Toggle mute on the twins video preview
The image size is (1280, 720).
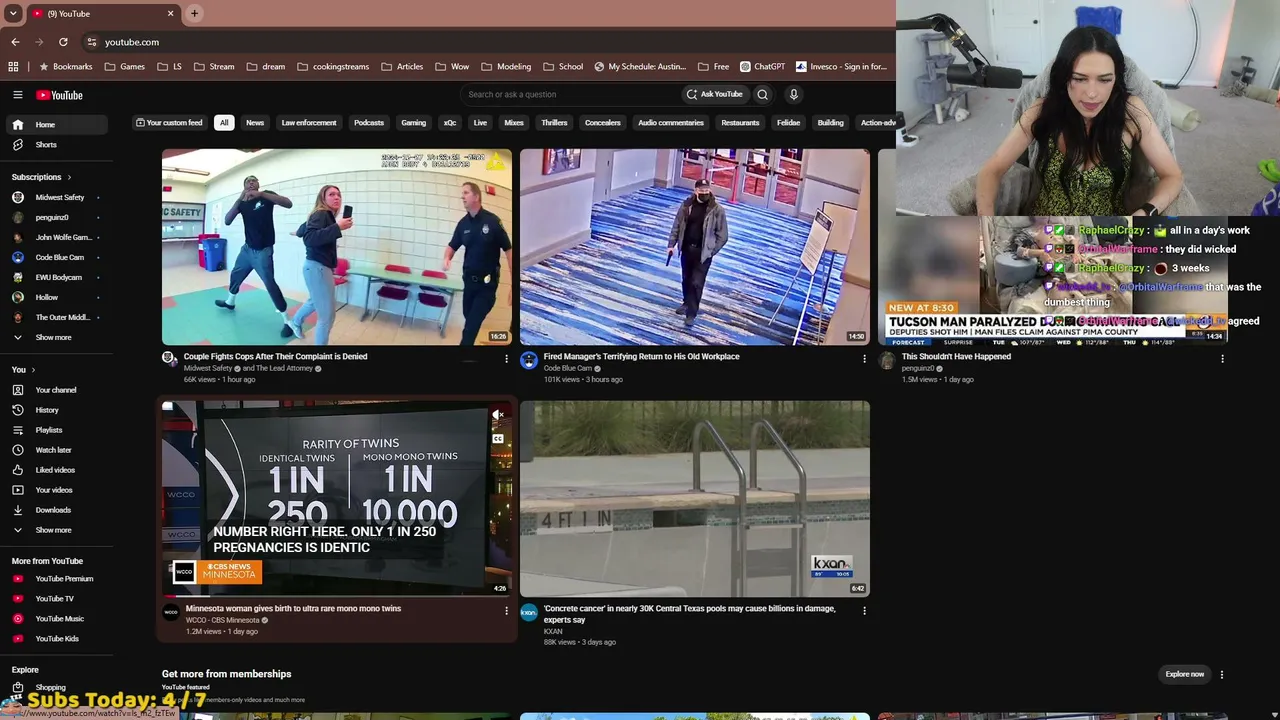coord(498,415)
